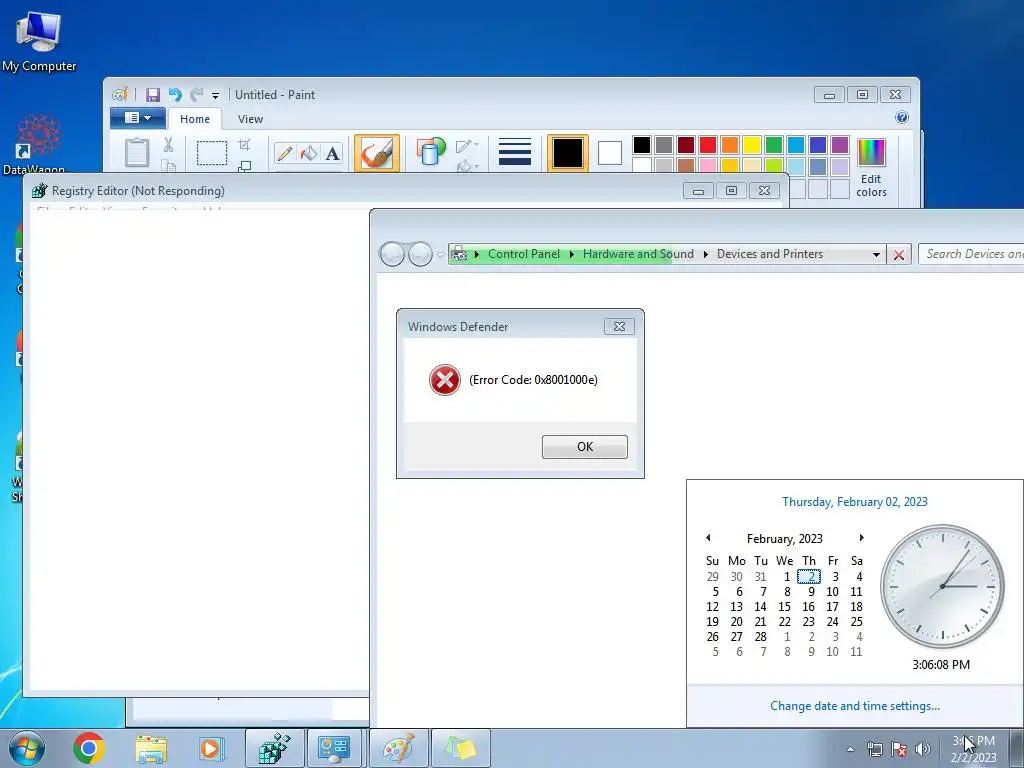Select the rectangular Select tool in Paint
Screen dimensions: 1024x768
pos(212,153)
